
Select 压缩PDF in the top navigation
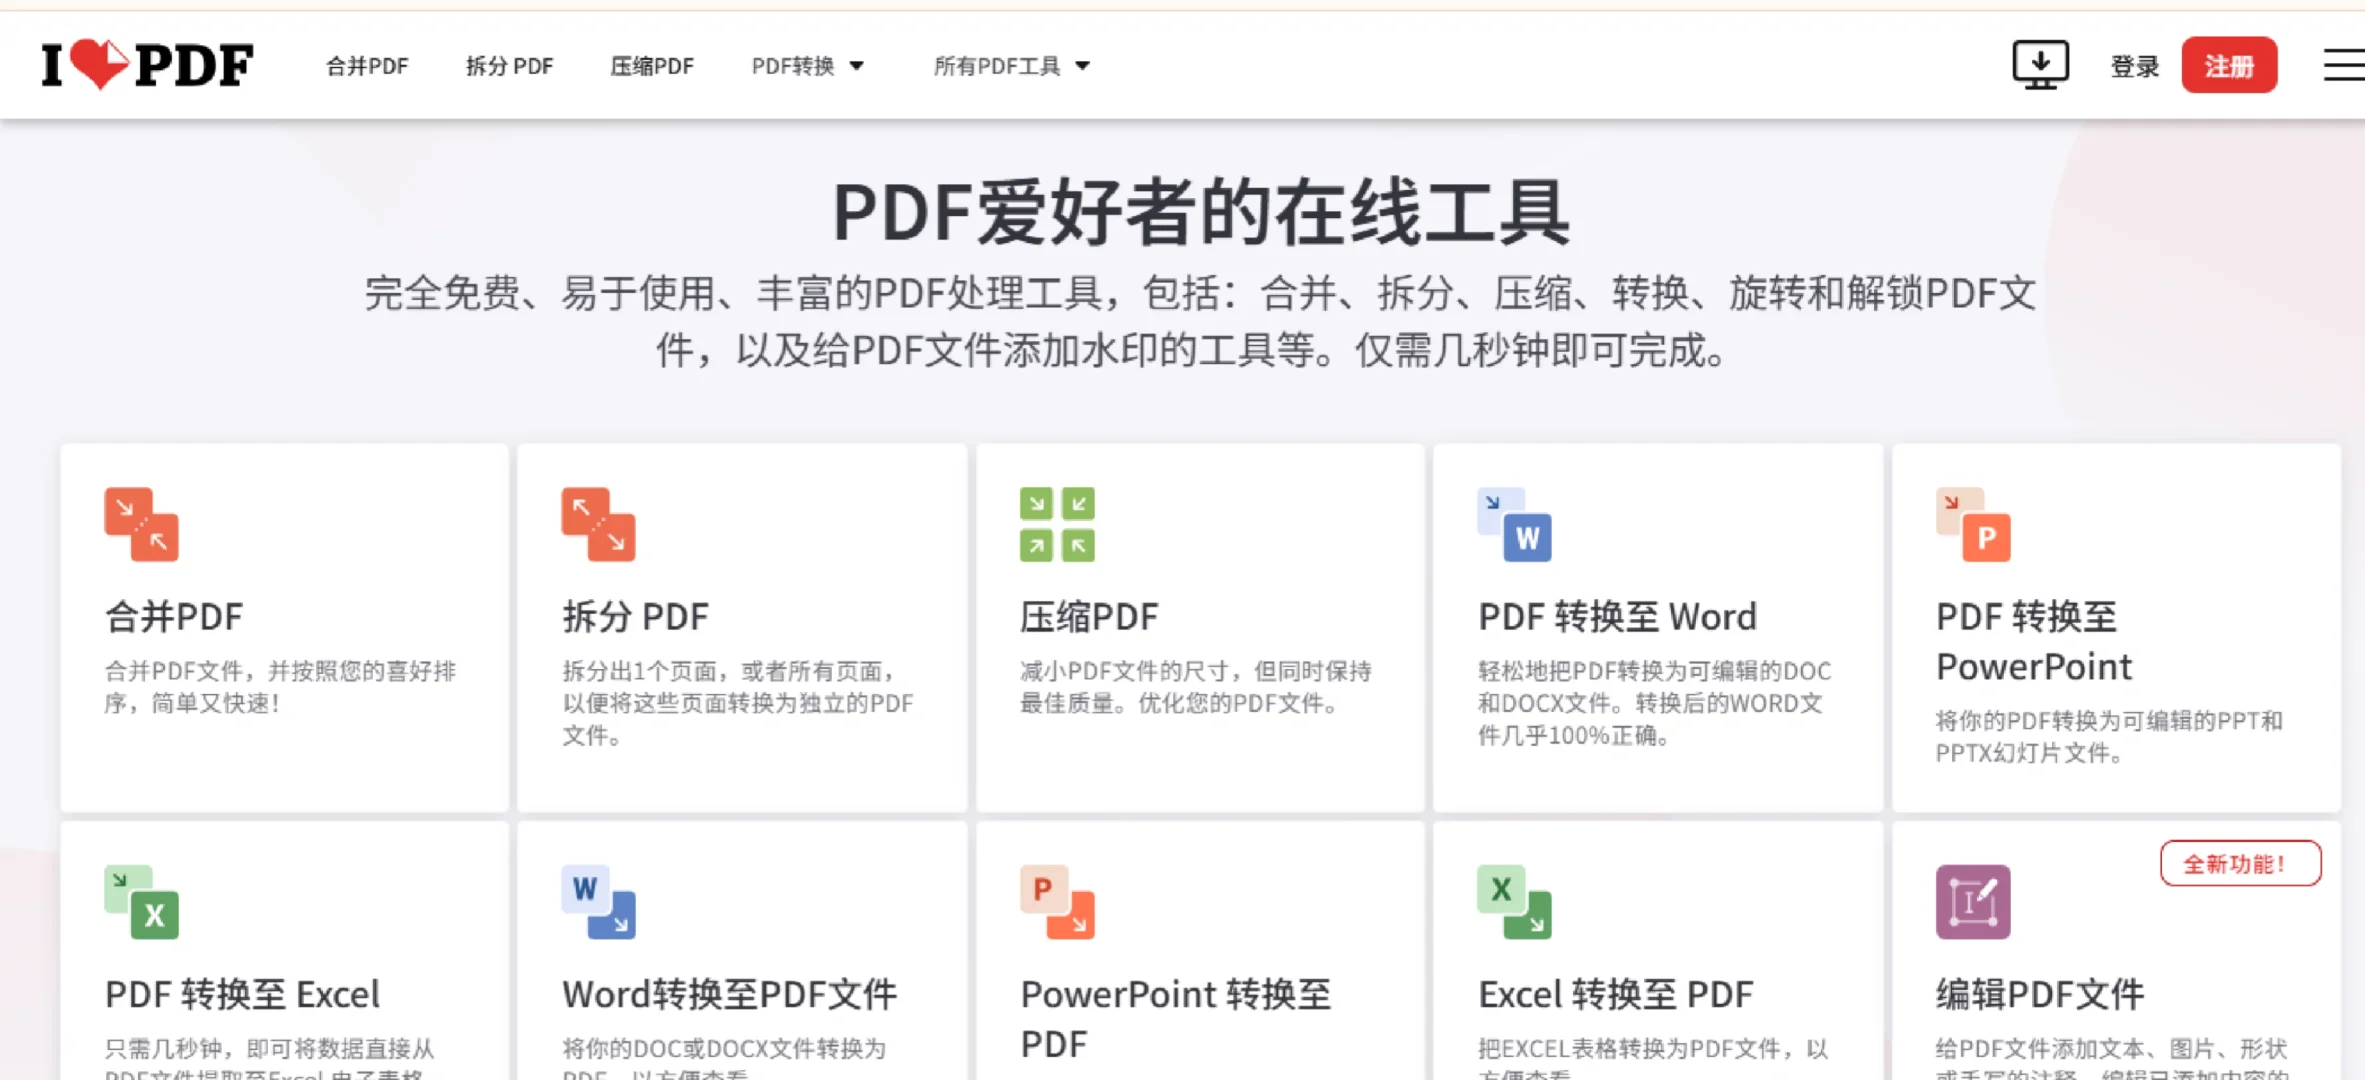tap(652, 66)
